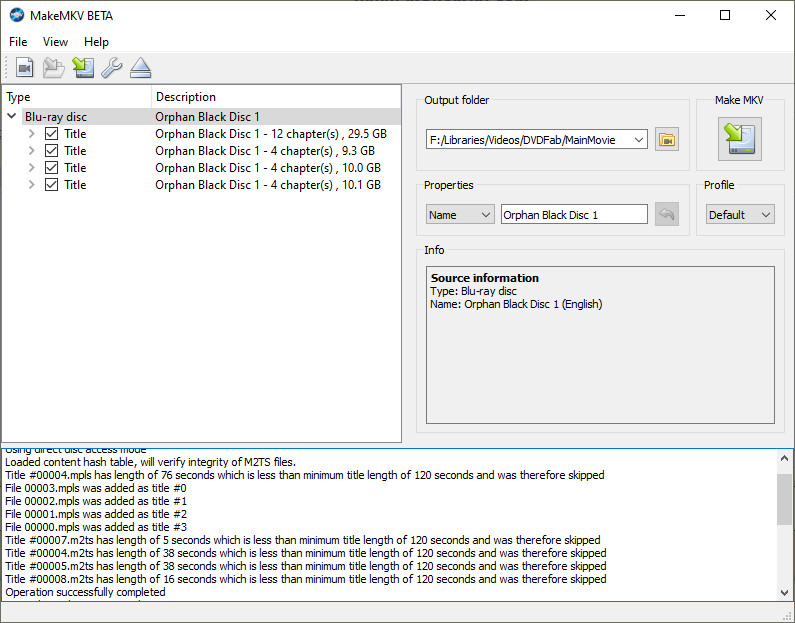795x623 pixels.
Task: Uncheck the 9.3 GB title checkbox
Action: pos(51,151)
